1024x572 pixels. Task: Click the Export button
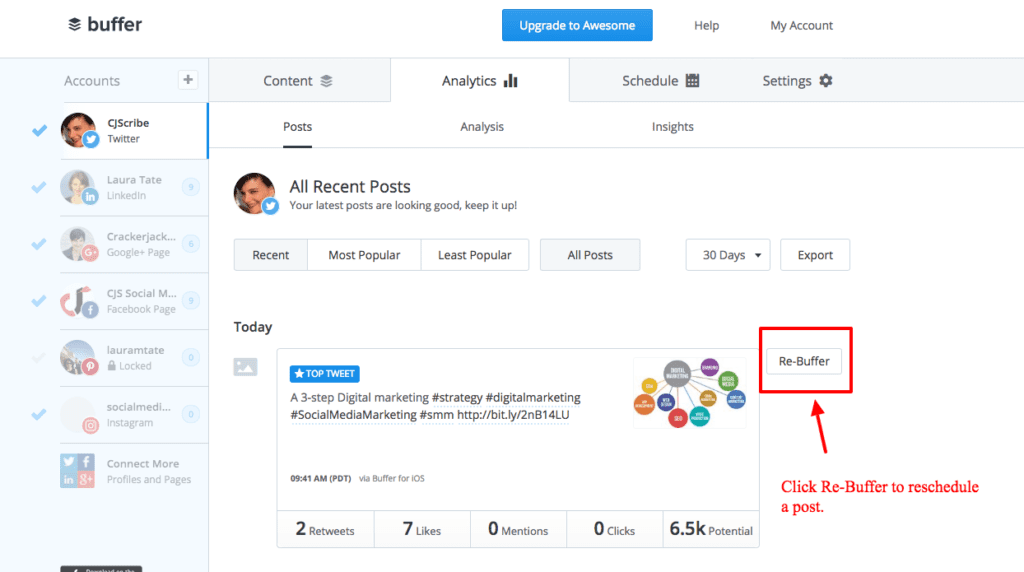point(815,255)
